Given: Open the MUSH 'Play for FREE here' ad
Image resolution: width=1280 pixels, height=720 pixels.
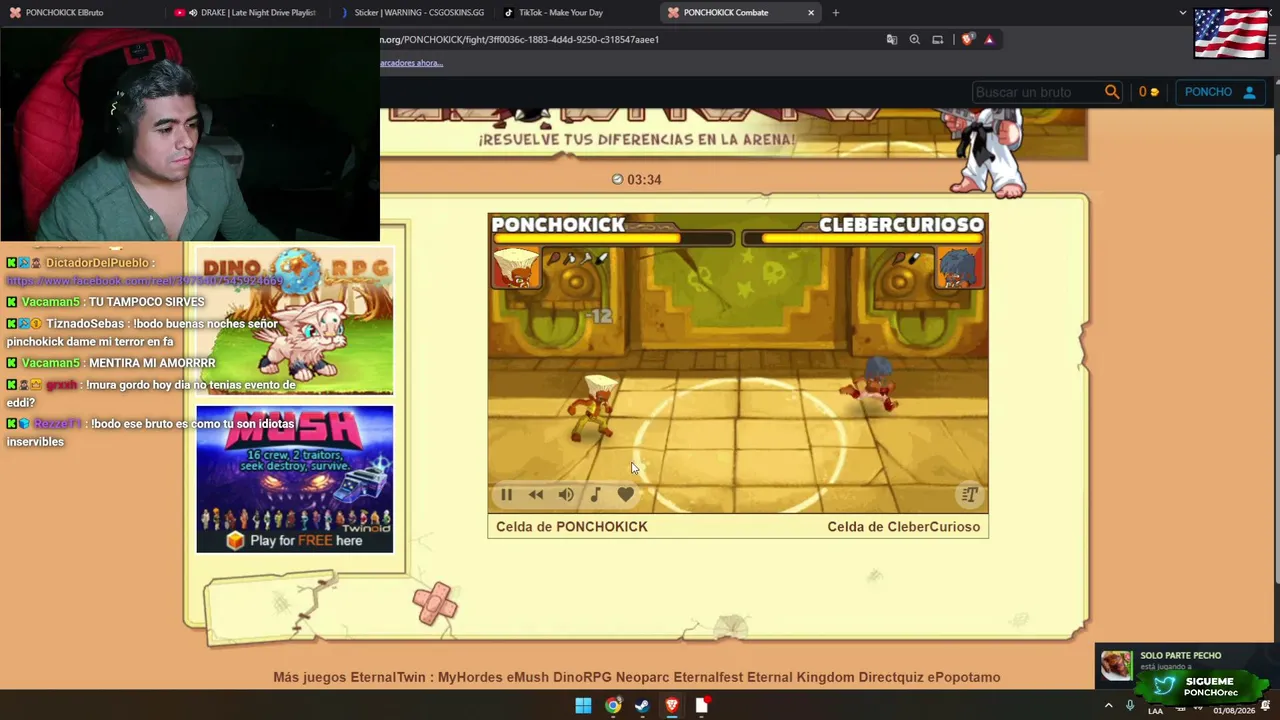Looking at the screenshot, I should 295,479.
